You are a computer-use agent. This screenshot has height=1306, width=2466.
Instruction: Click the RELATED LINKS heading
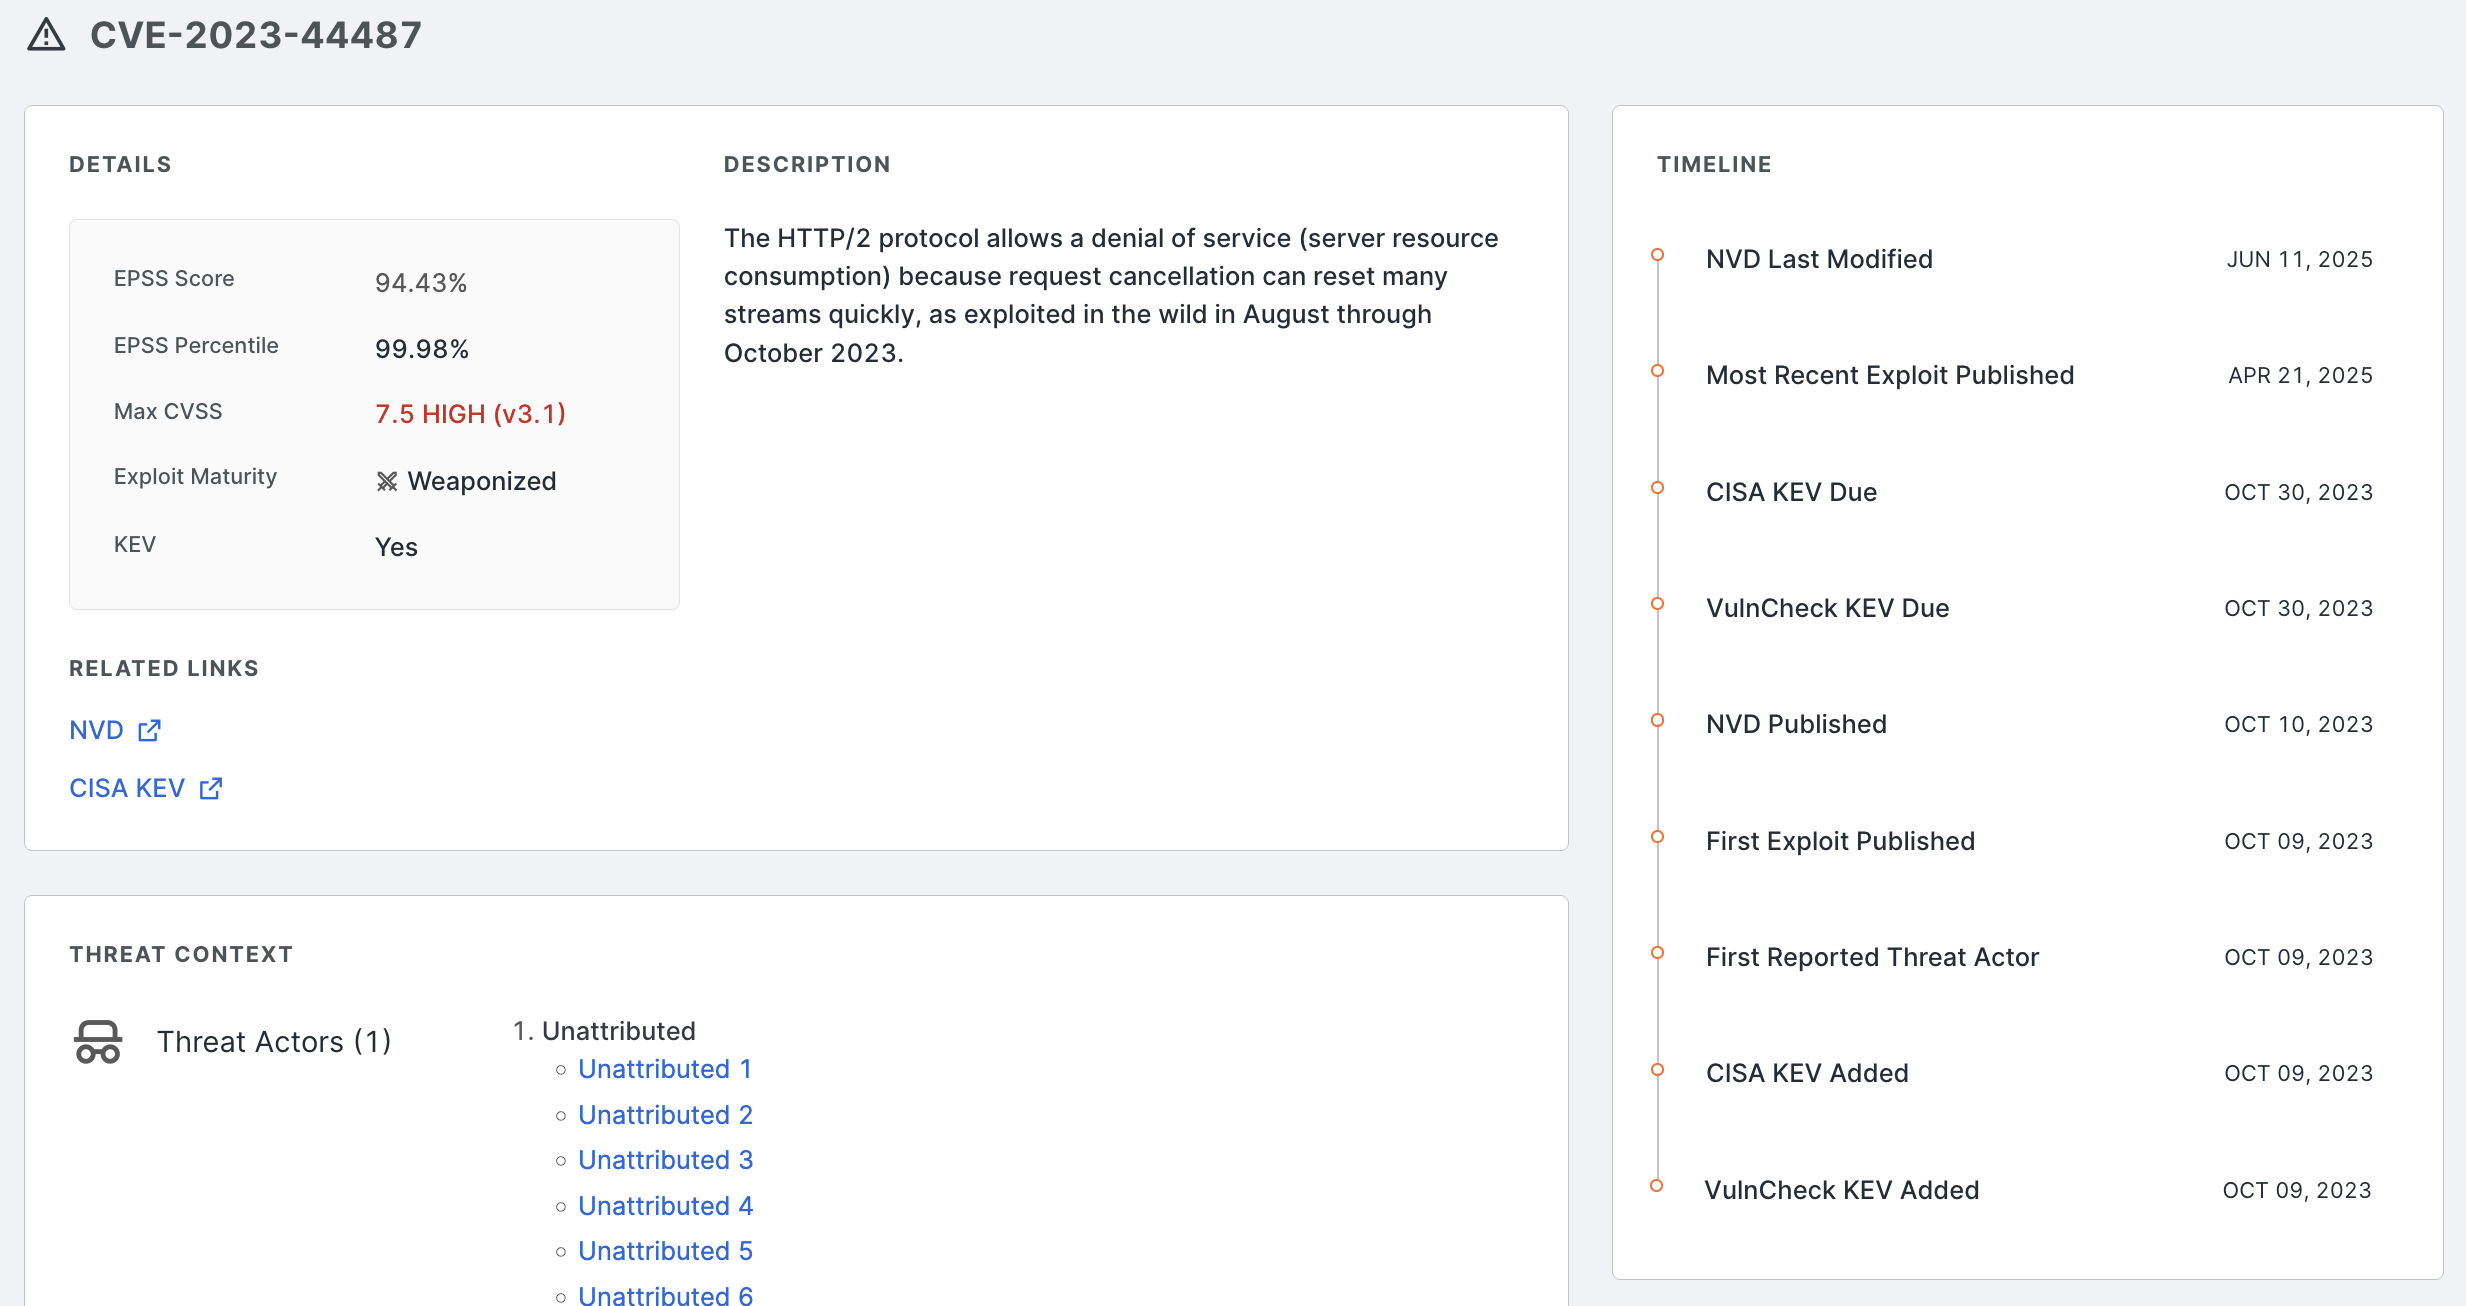(x=164, y=668)
